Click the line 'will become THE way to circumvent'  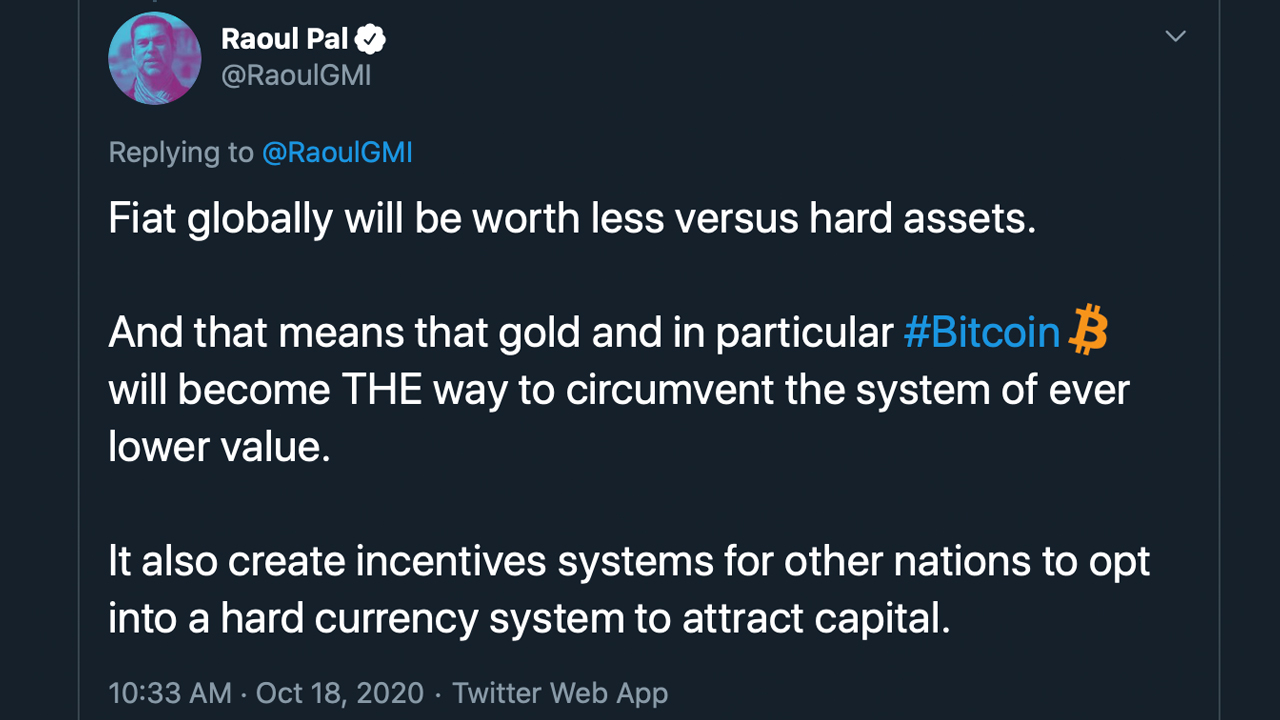click(619, 389)
